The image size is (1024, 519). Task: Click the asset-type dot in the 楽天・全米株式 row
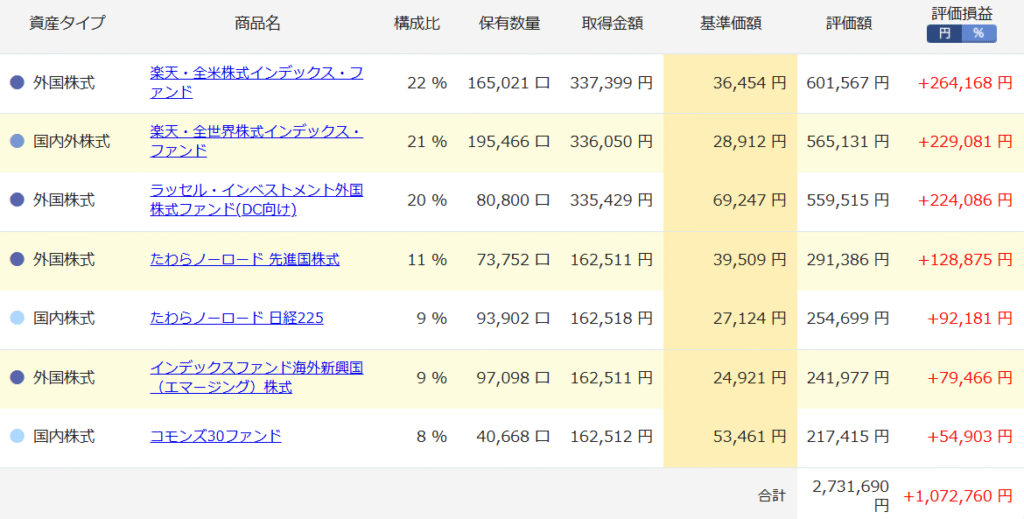(x=16, y=83)
